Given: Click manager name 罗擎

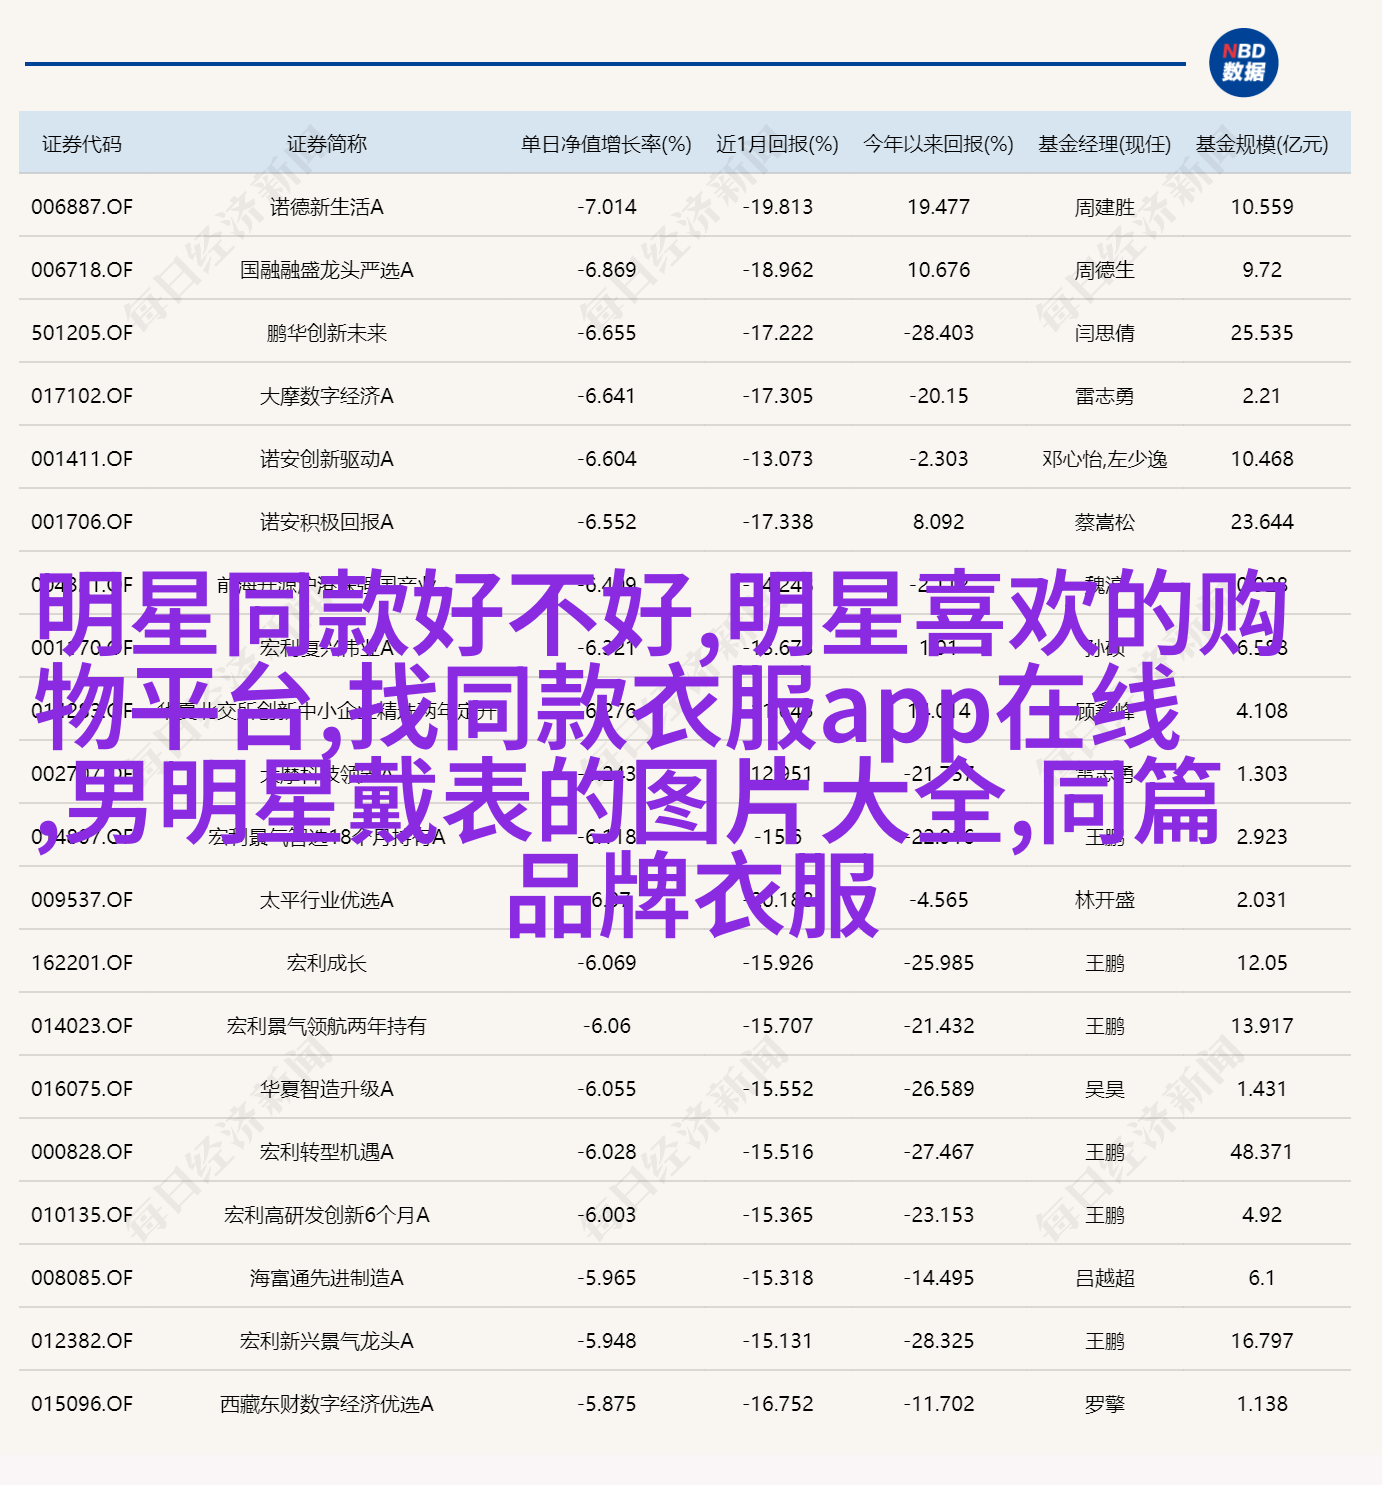Looking at the screenshot, I should (1105, 1404).
